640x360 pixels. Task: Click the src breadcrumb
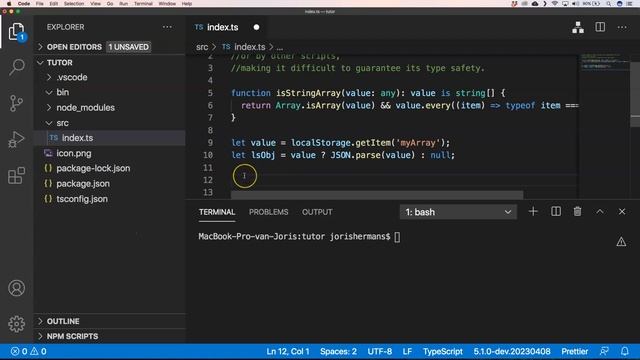(202, 47)
